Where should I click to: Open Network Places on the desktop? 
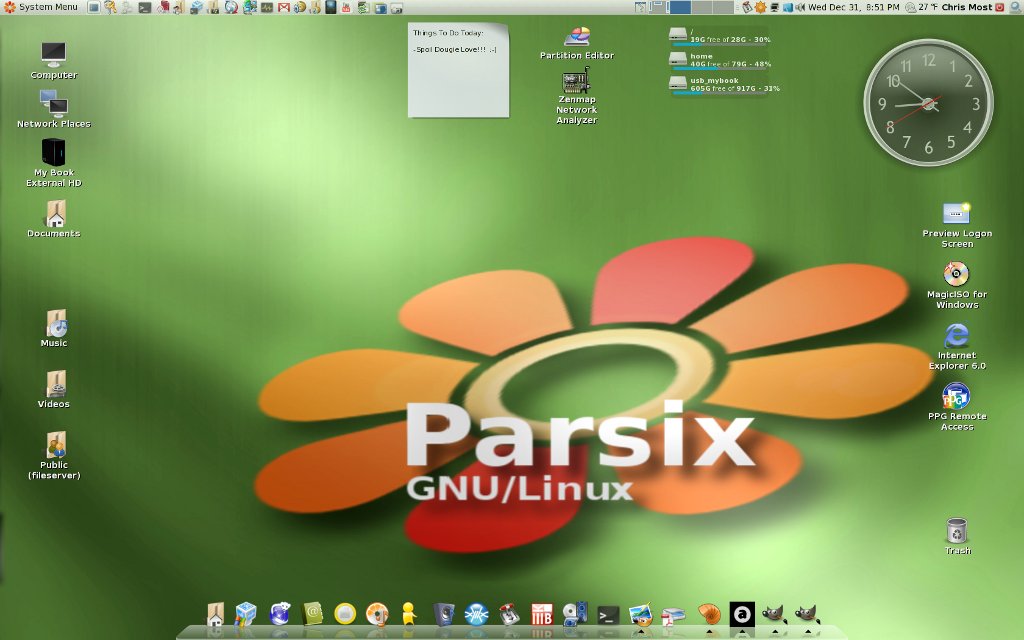point(54,108)
